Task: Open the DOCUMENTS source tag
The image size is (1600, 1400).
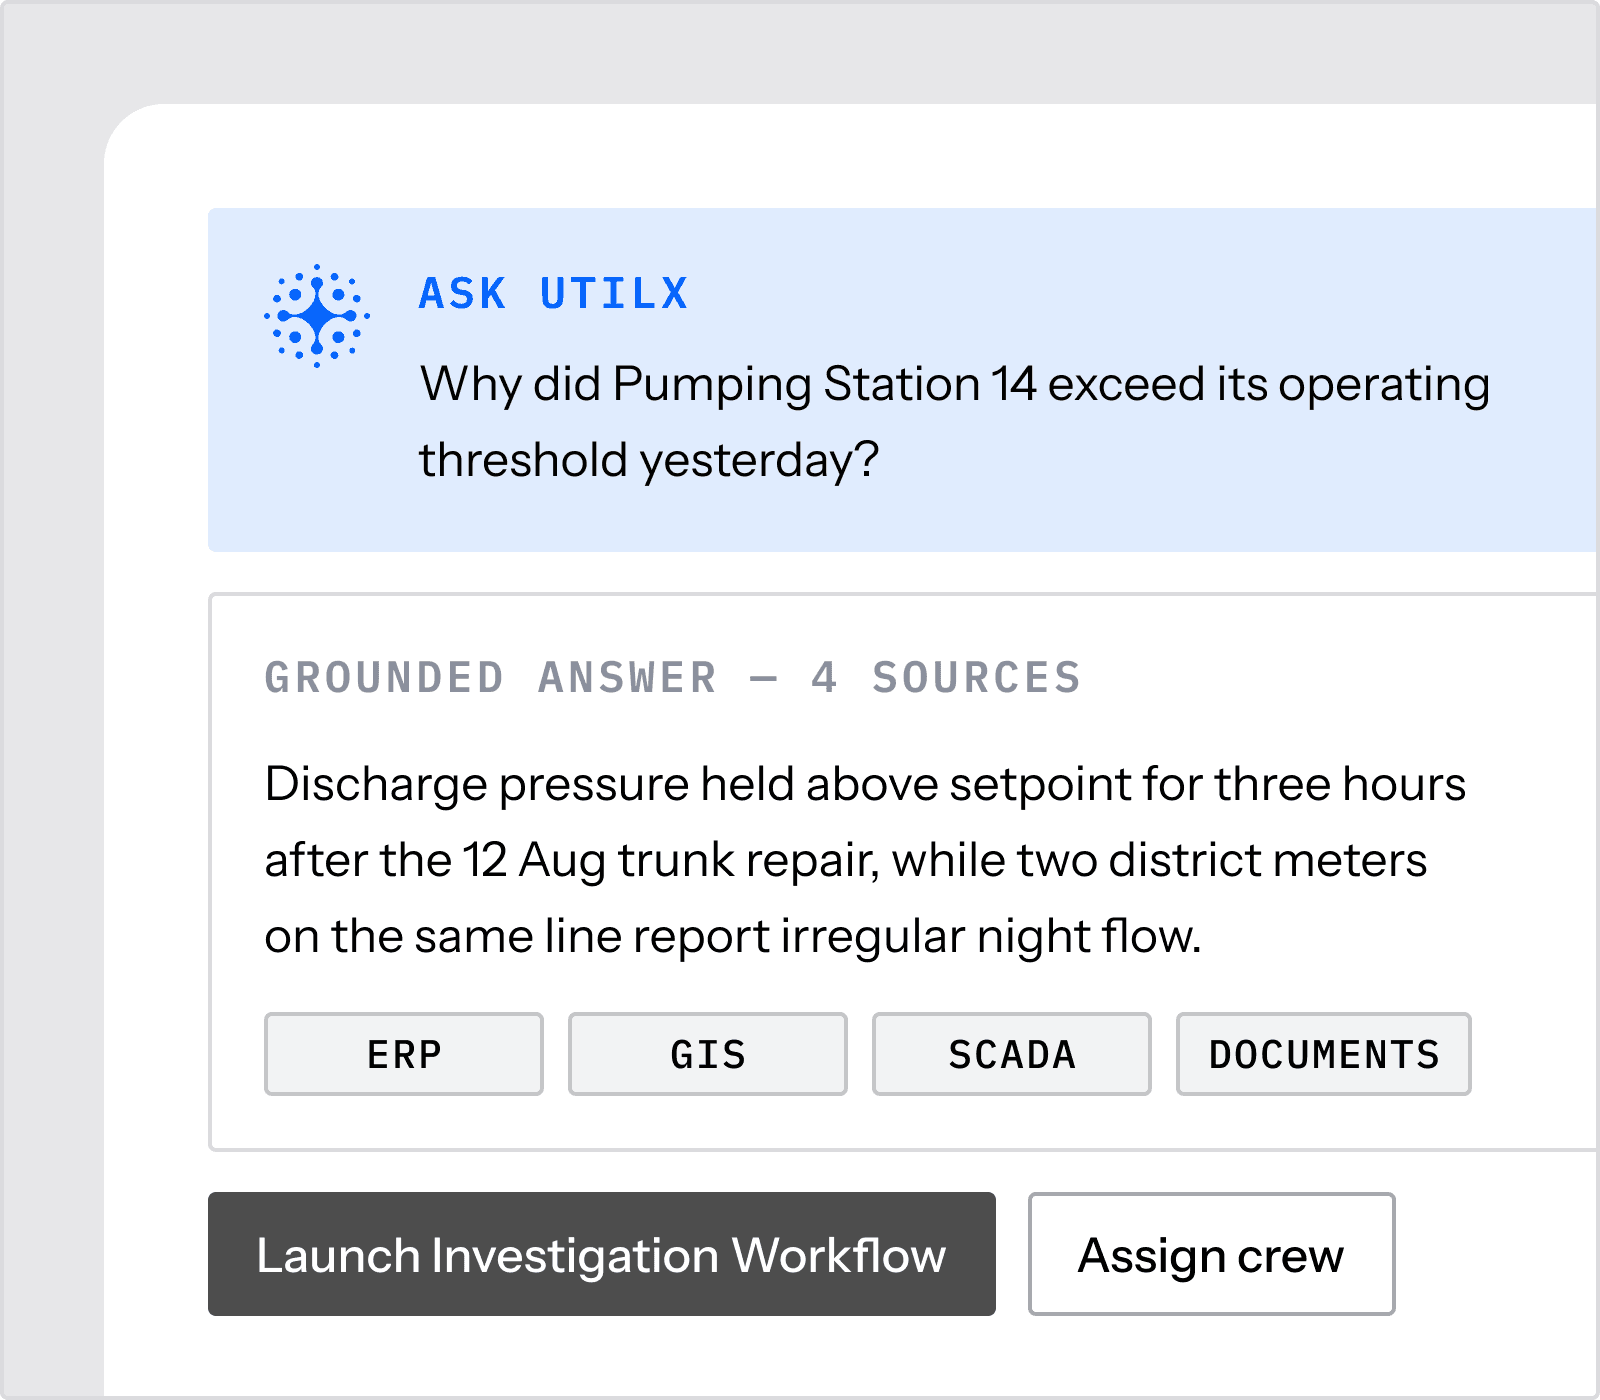Action: click(x=1324, y=1054)
